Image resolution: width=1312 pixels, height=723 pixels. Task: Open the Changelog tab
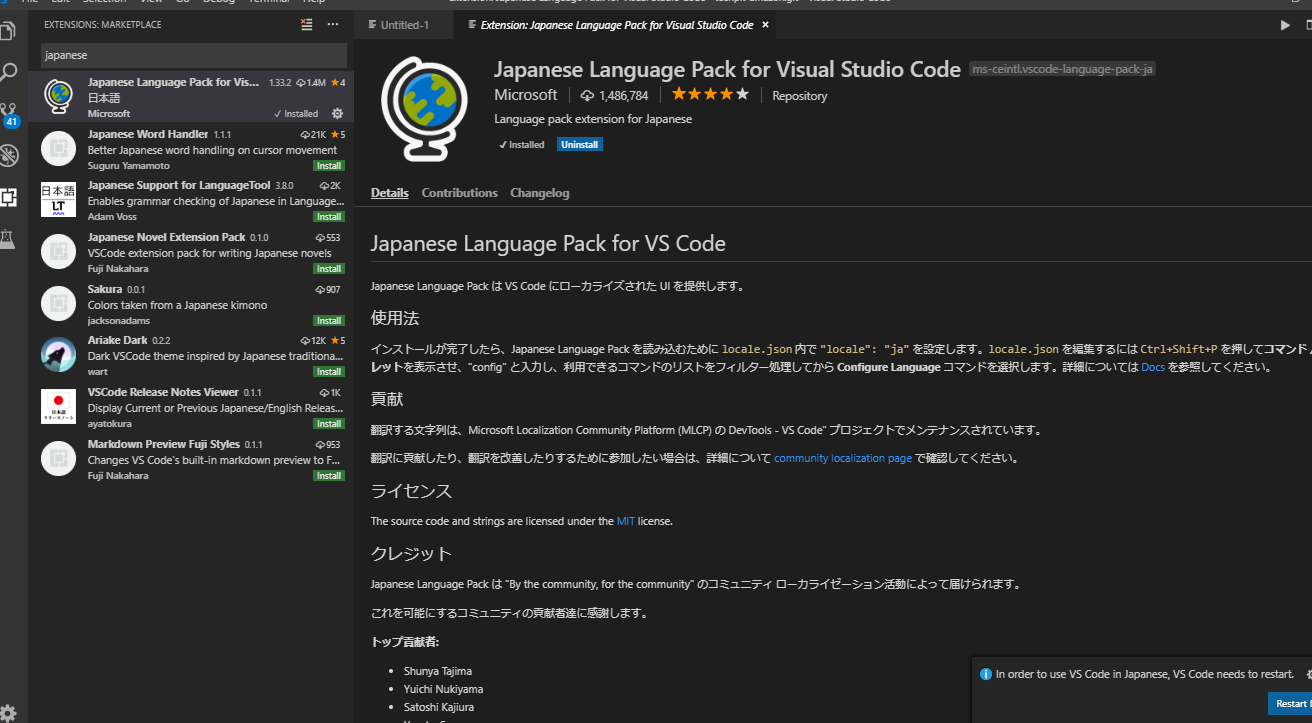click(x=540, y=193)
